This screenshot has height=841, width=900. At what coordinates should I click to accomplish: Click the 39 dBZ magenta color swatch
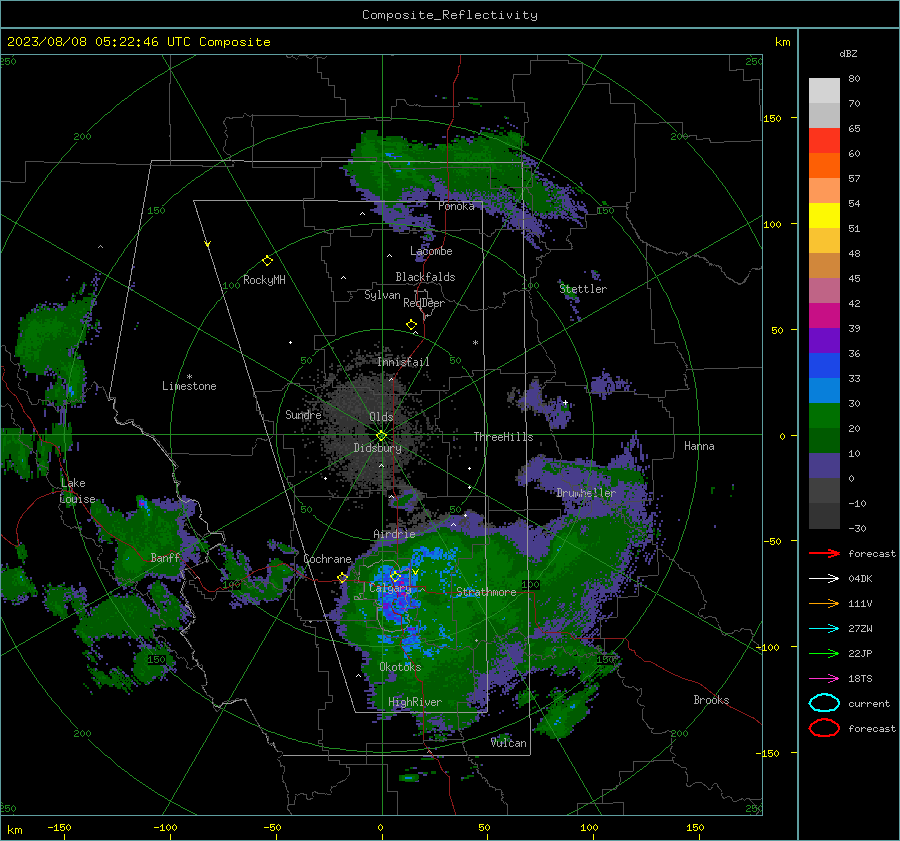tap(824, 315)
